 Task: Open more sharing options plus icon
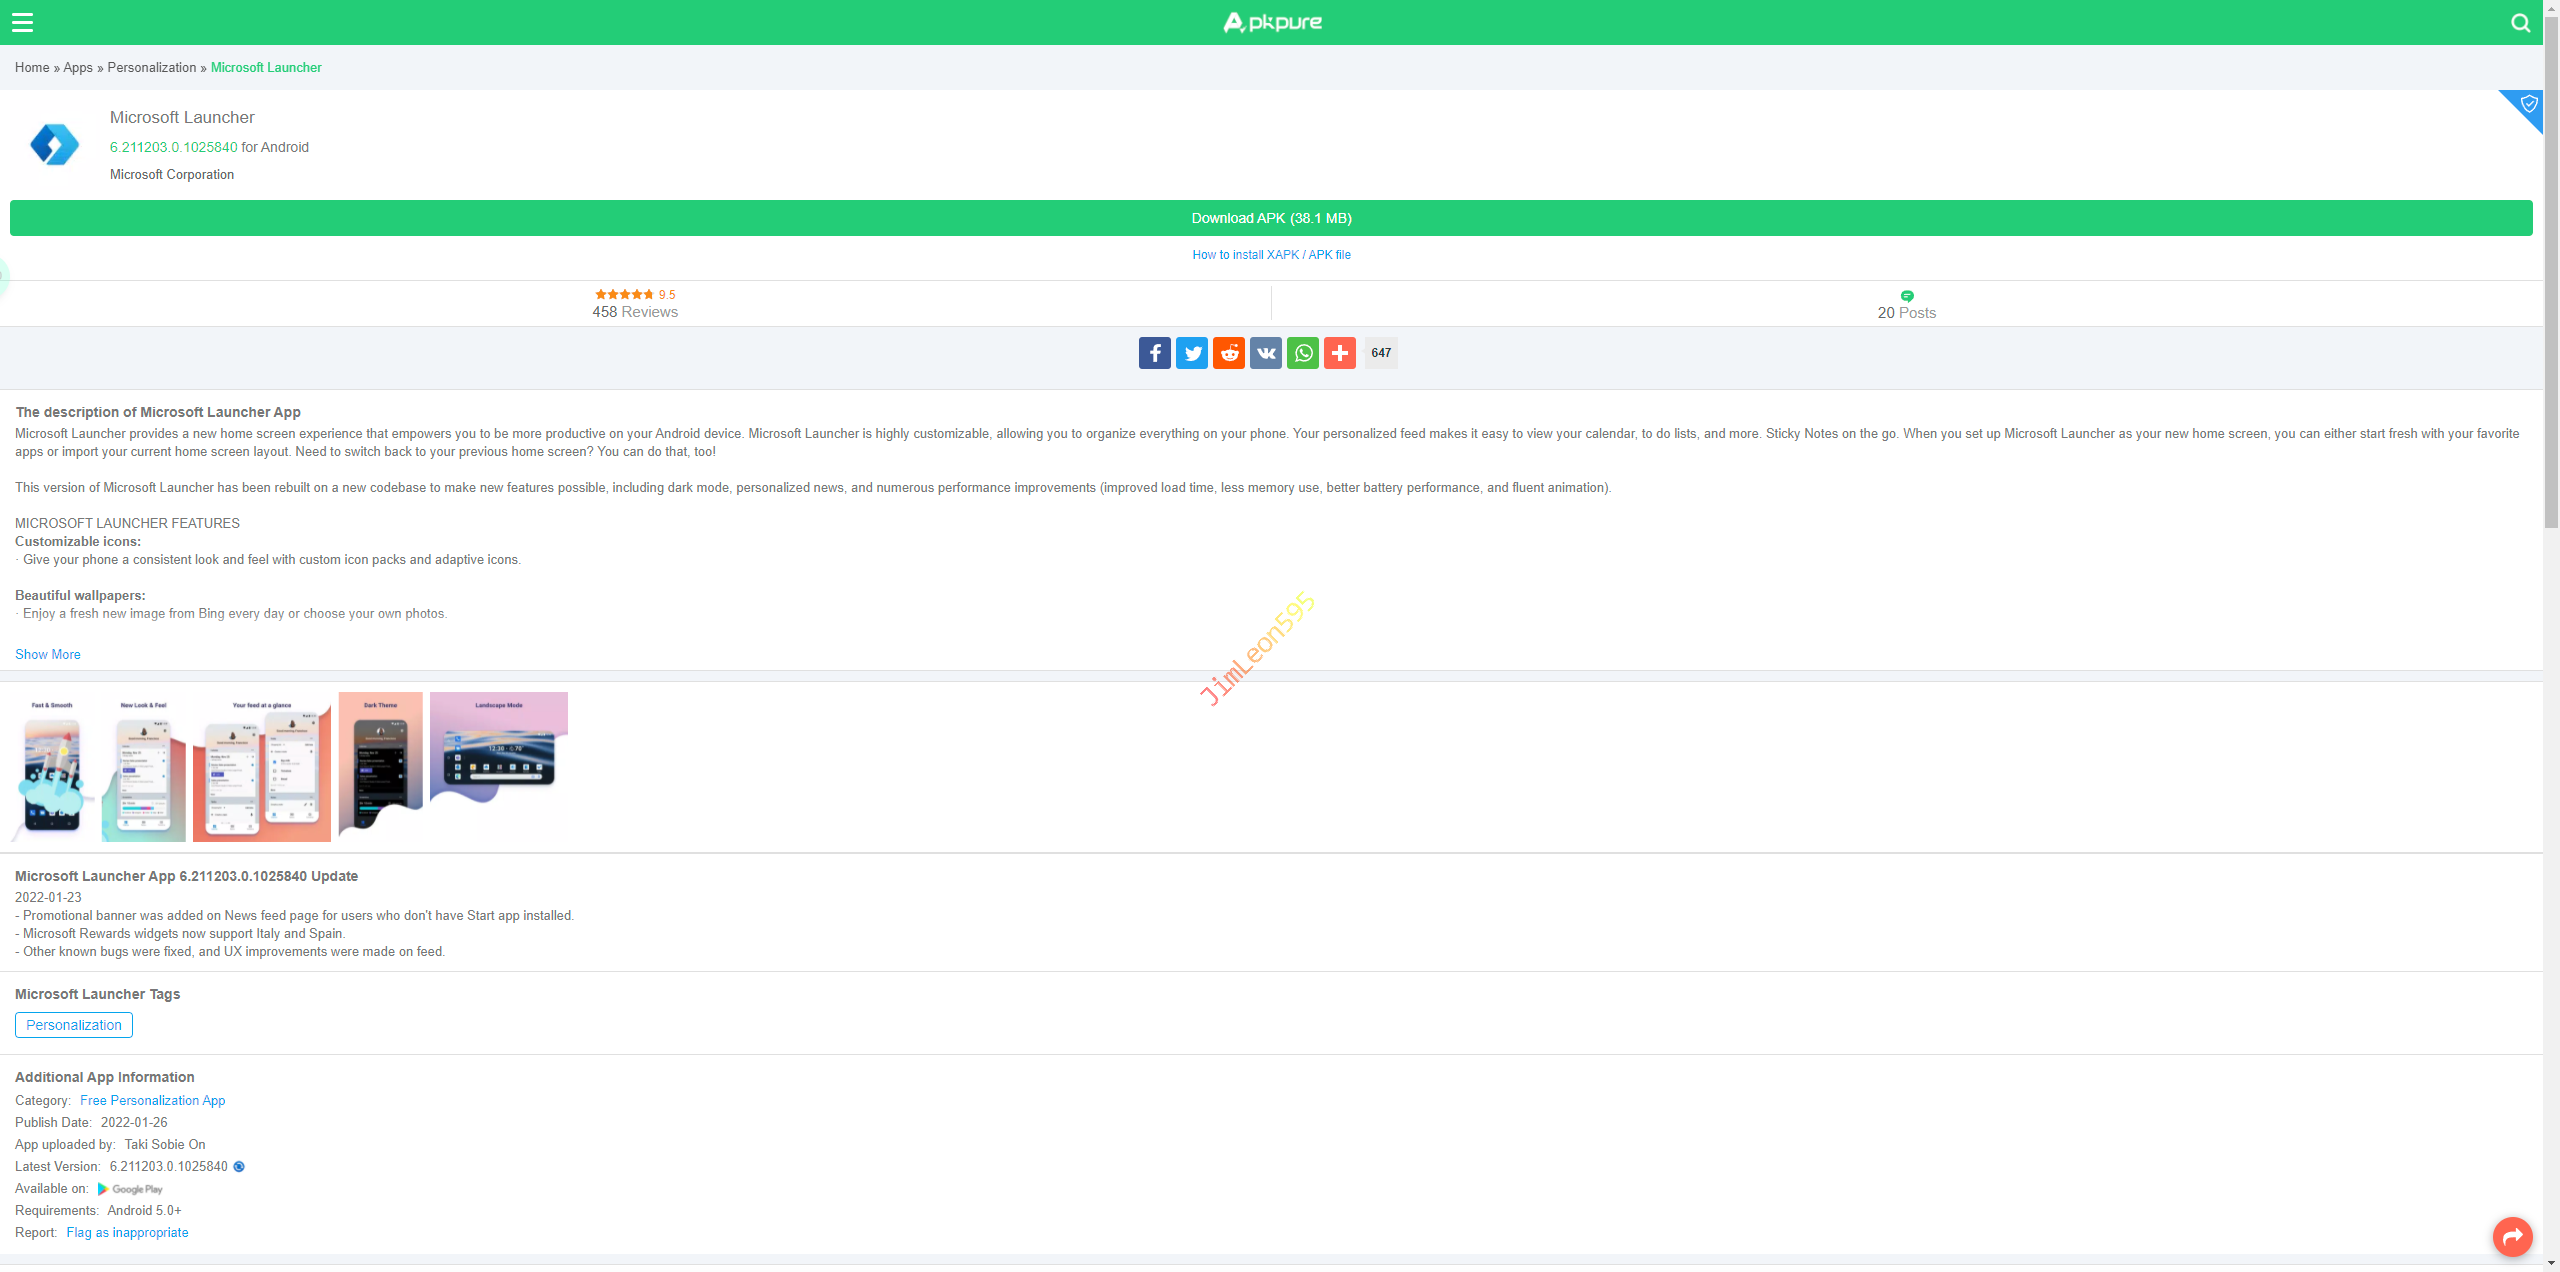[x=1339, y=353]
